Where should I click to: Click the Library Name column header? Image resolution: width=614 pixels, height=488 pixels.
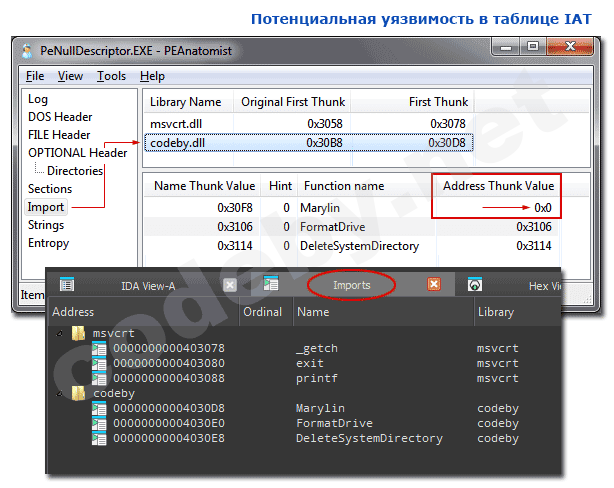tap(185, 102)
